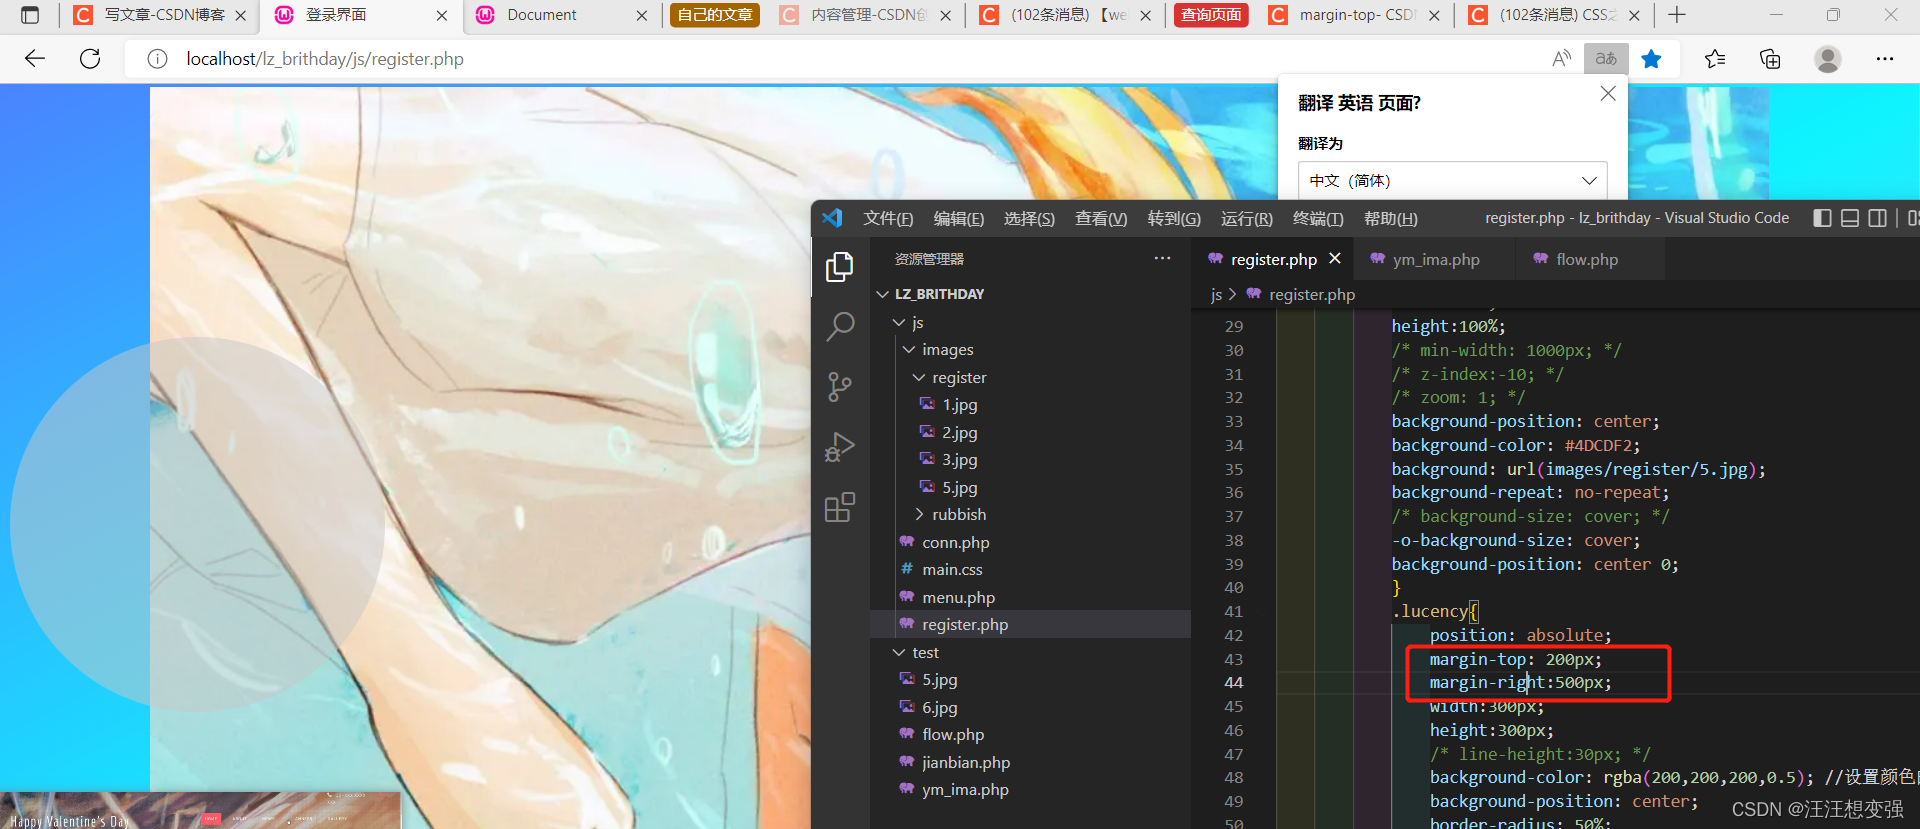
Task: Click the translate icon in address bar
Action: 1606,59
